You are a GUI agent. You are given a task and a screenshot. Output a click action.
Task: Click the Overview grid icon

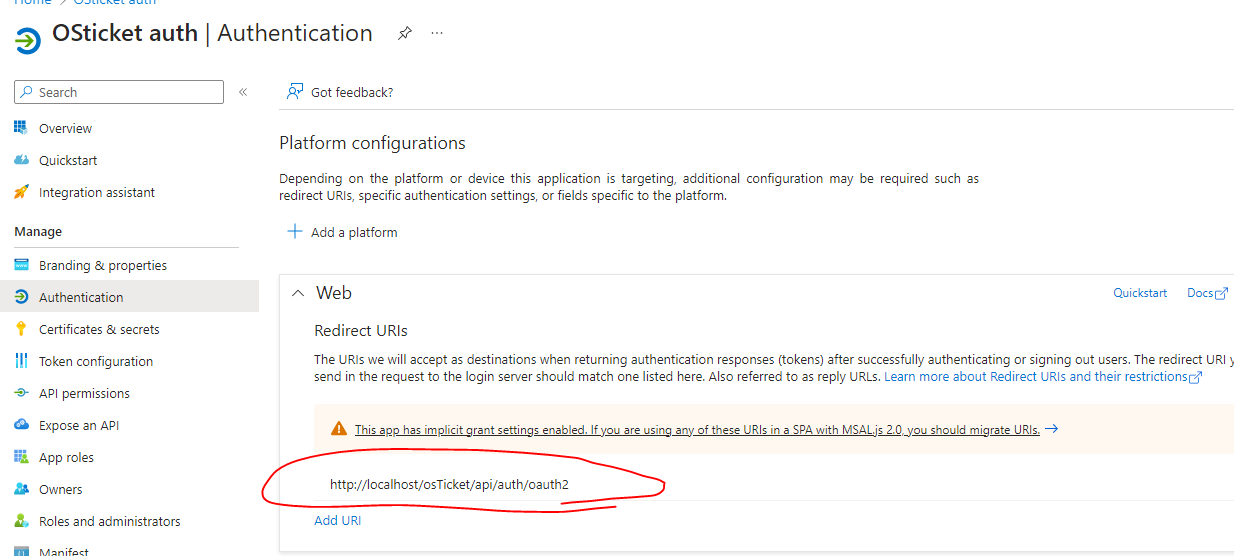pos(21,128)
